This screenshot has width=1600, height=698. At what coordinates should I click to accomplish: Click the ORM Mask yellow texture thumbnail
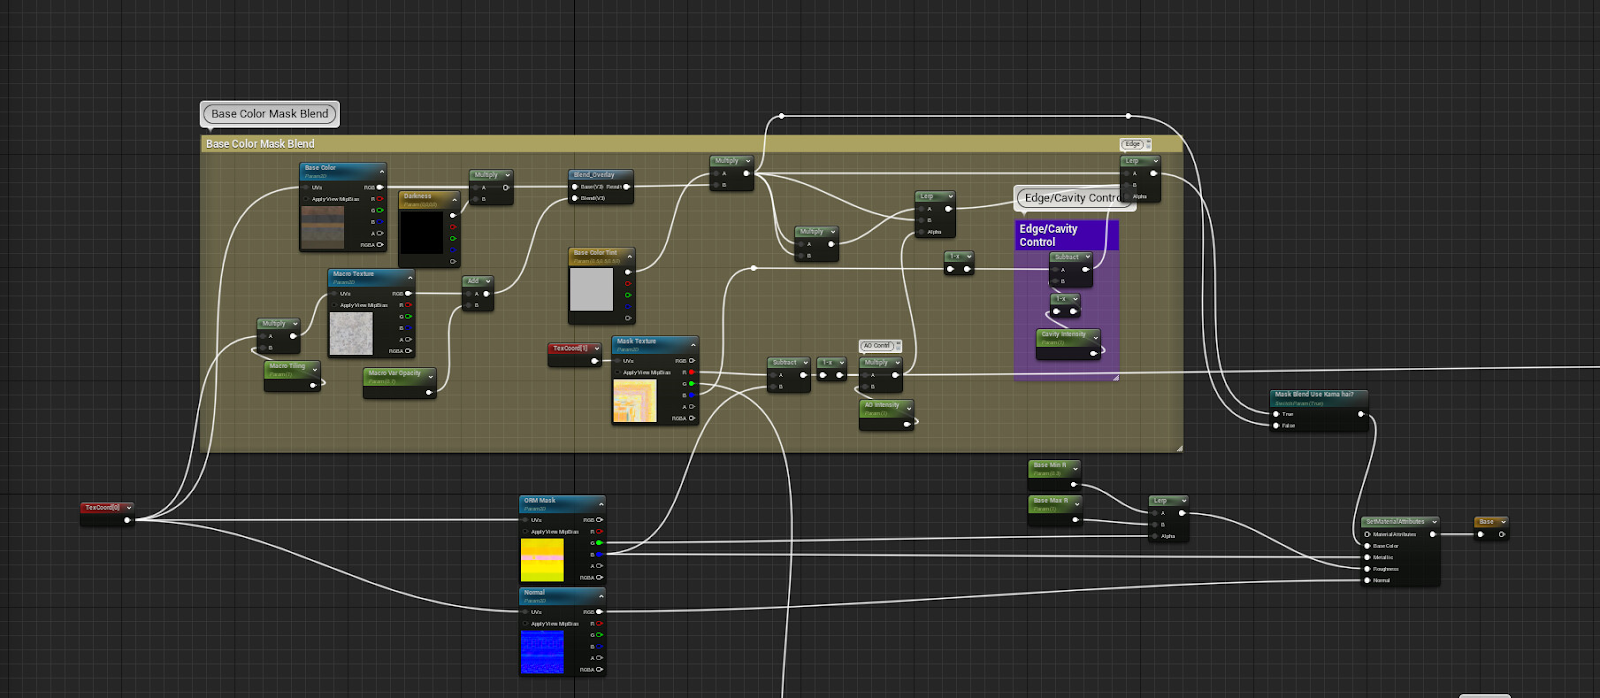click(x=542, y=560)
